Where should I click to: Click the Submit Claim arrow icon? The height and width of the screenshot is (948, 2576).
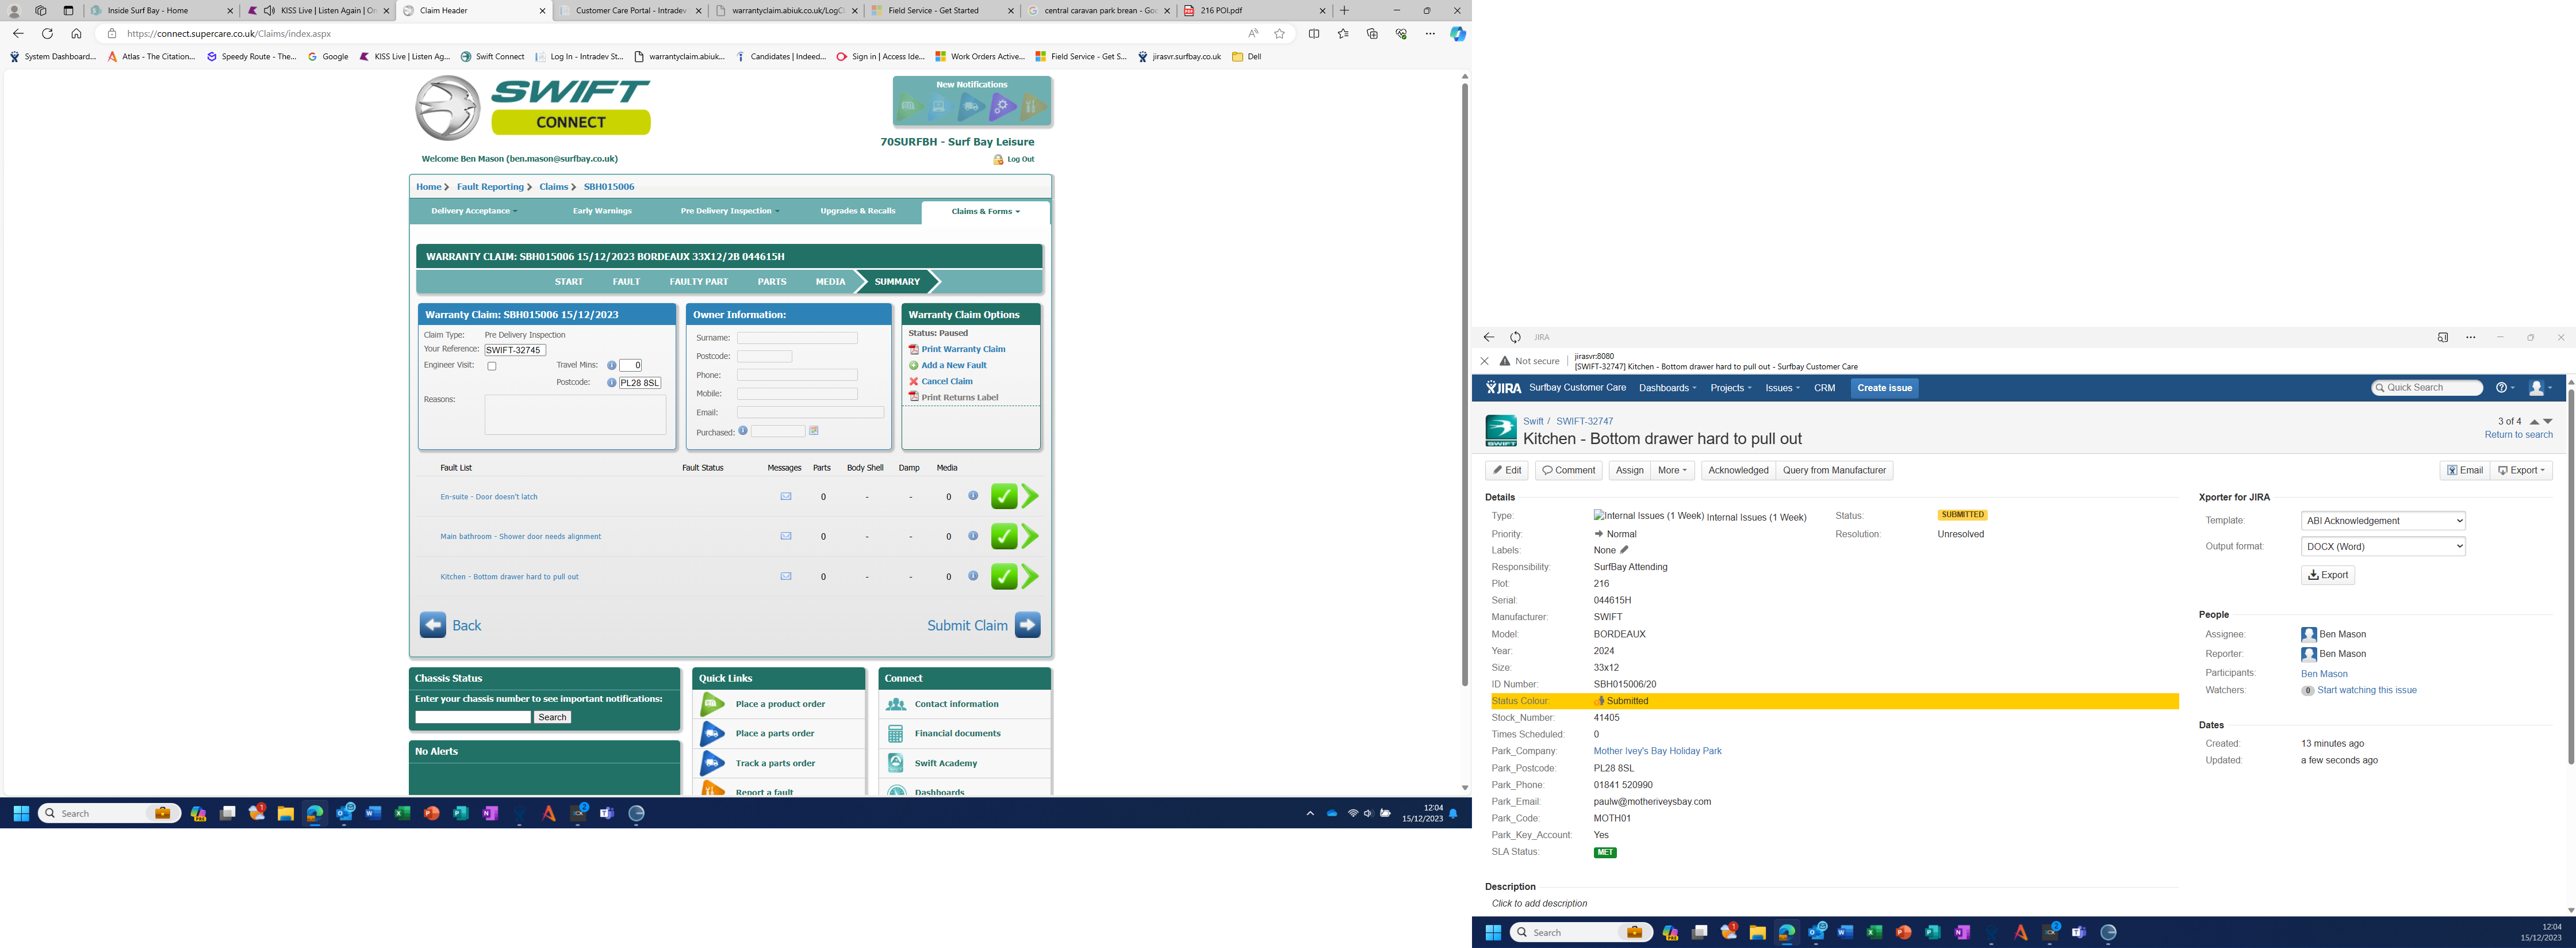[x=1027, y=625]
